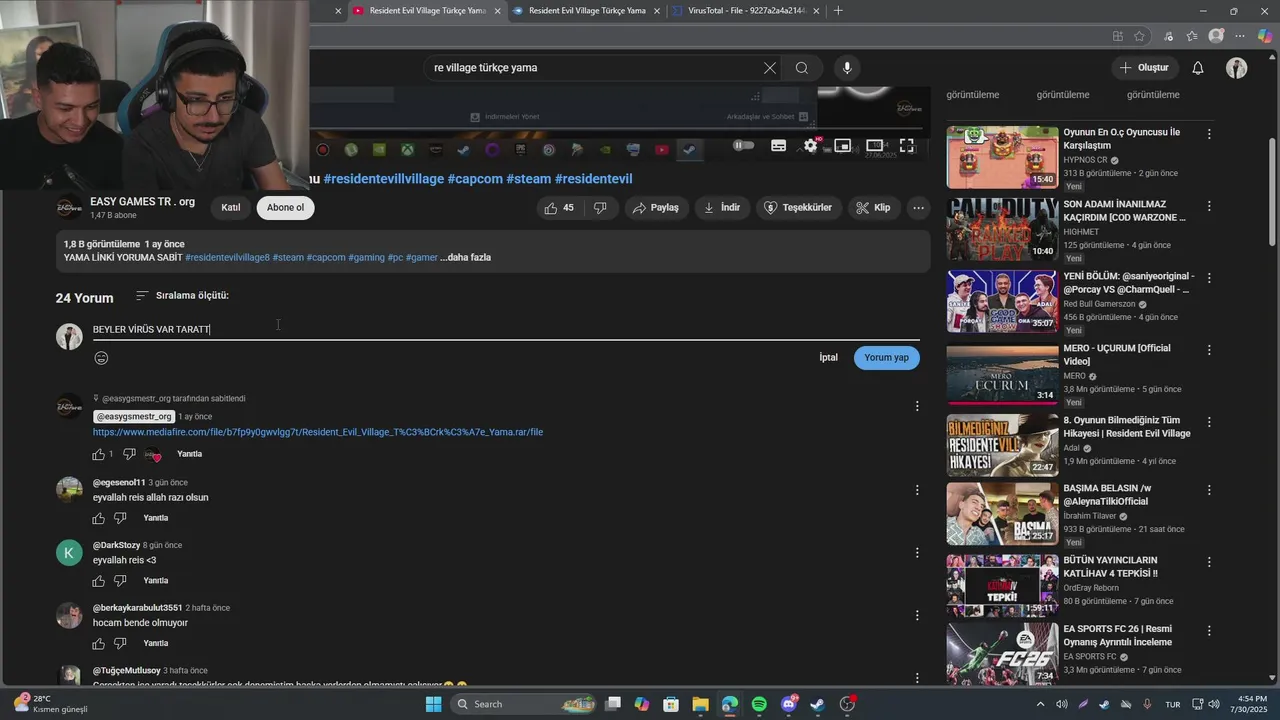Open Edge settings and more menu
This screenshot has width=1280, height=720.
(1241, 36)
